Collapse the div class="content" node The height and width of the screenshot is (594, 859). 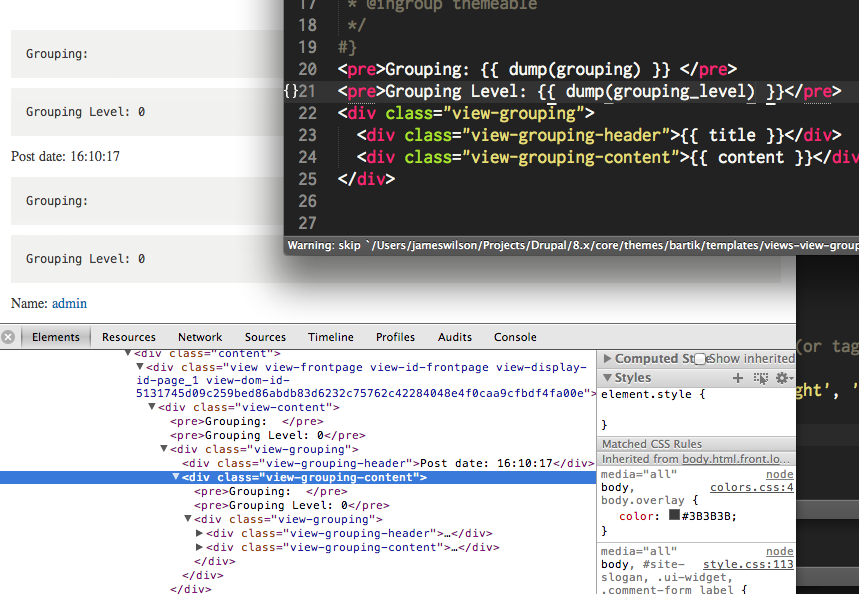128,353
